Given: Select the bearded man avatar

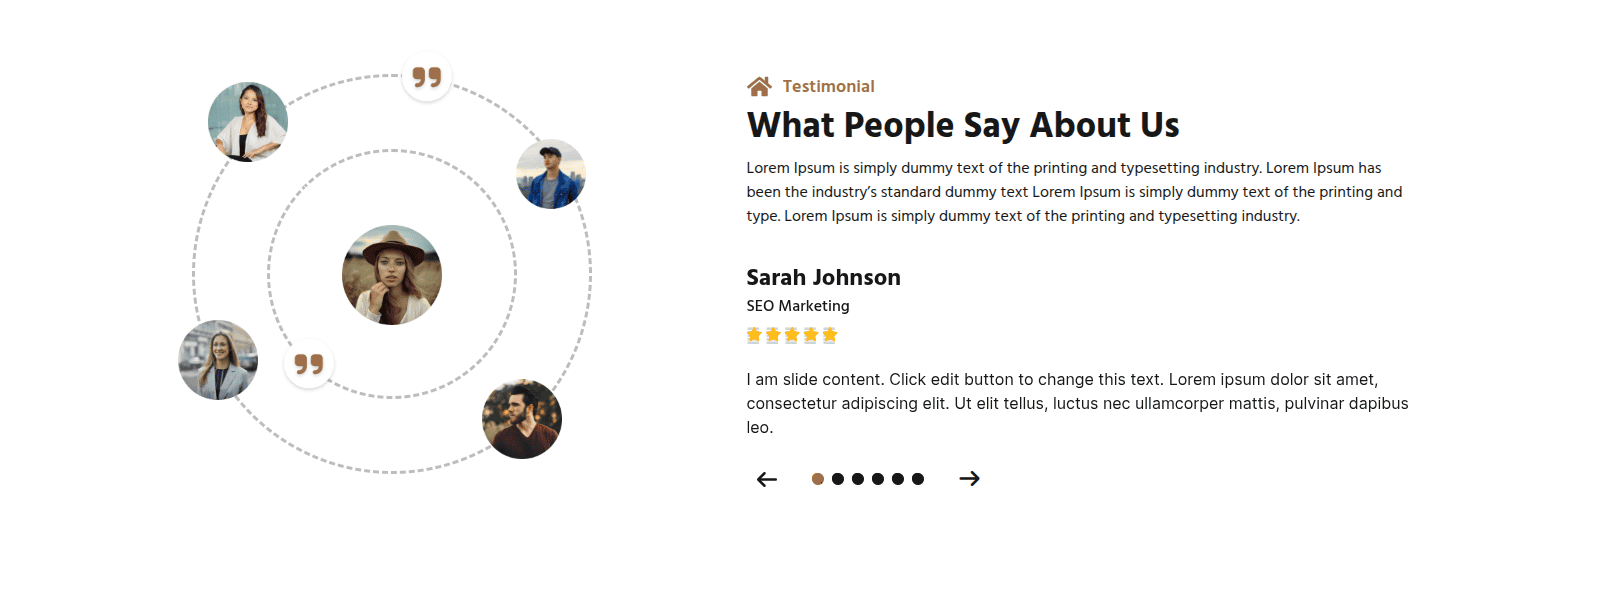Looking at the screenshot, I should click(x=522, y=419).
